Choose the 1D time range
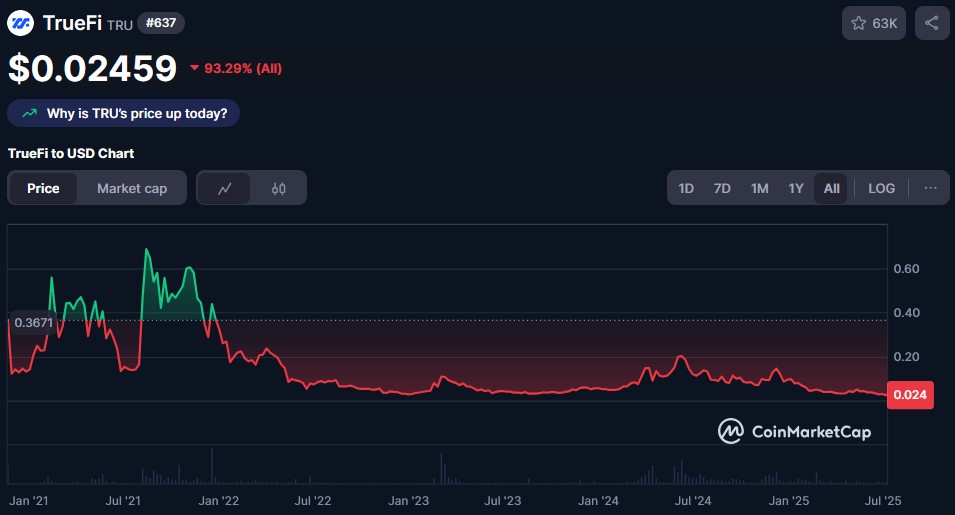 point(686,188)
